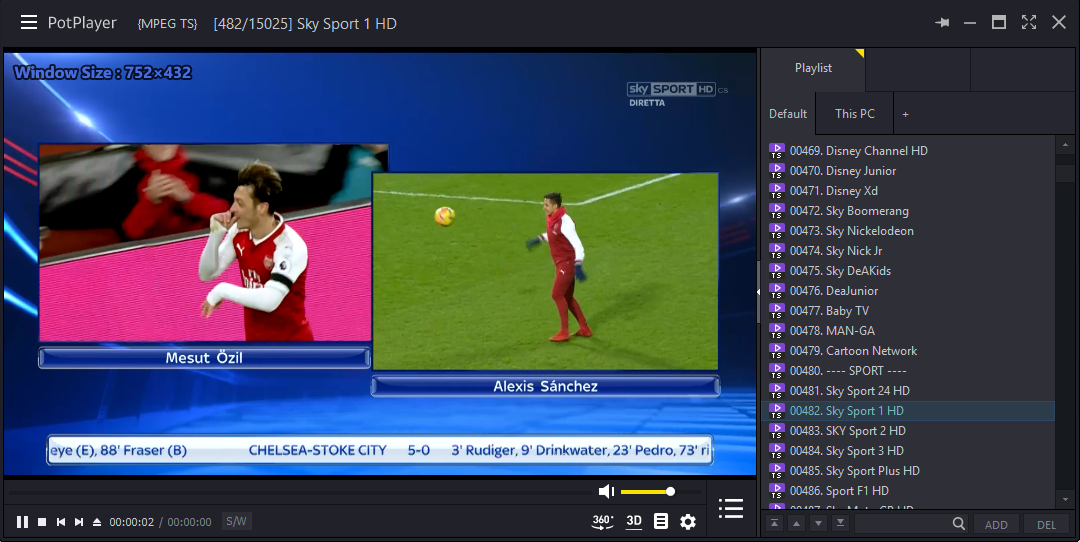Click the magnifier search icon

tap(958, 524)
